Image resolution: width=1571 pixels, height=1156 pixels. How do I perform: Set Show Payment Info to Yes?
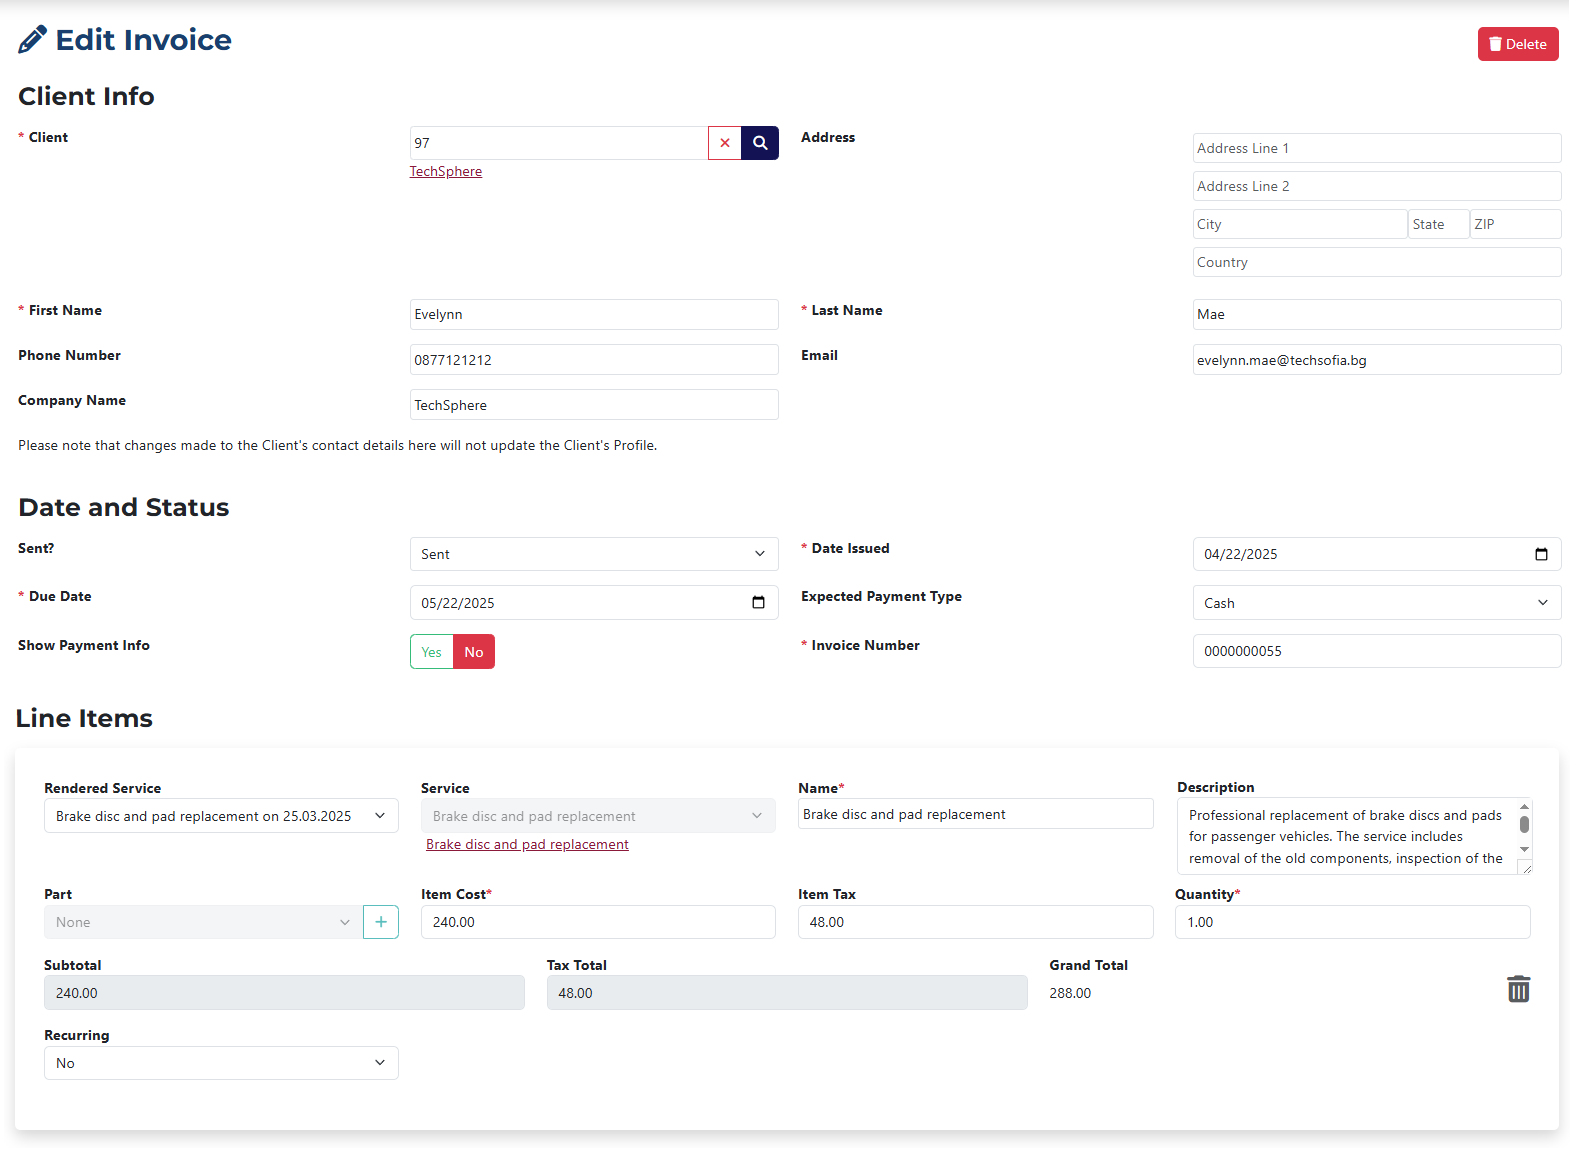coord(432,652)
